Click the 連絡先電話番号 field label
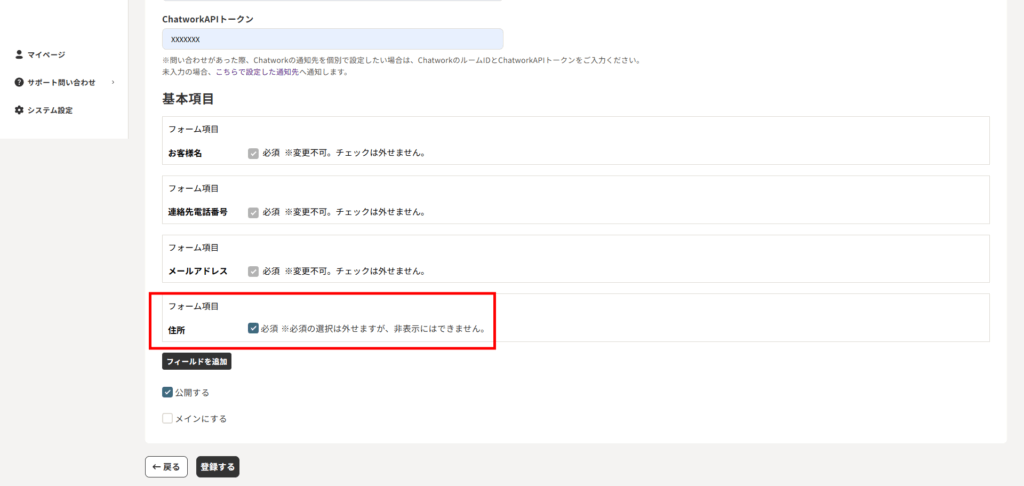1024x486 pixels. [198, 212]
